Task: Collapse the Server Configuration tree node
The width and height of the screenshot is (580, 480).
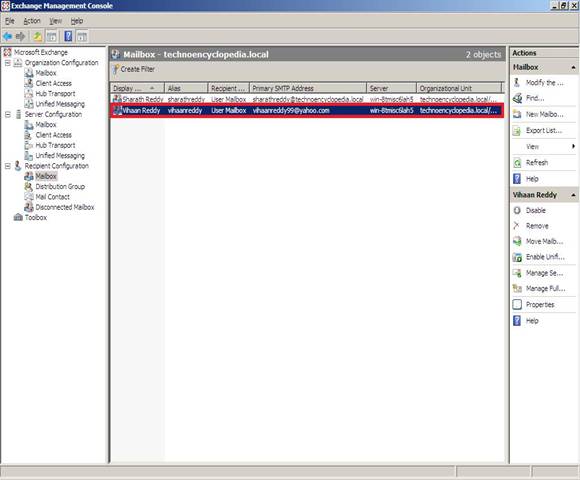Action: point(8,115)
